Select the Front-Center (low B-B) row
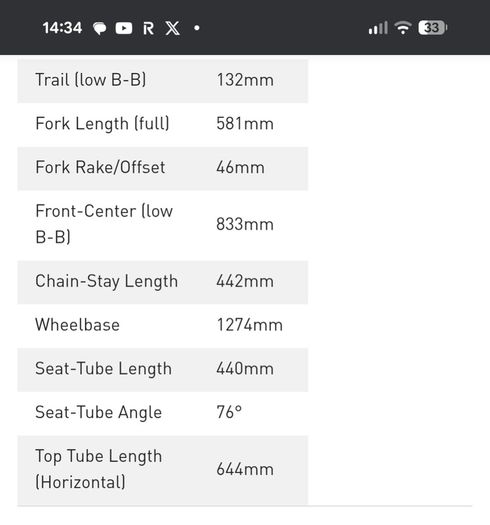490x525 pixels. coord(163,225)
